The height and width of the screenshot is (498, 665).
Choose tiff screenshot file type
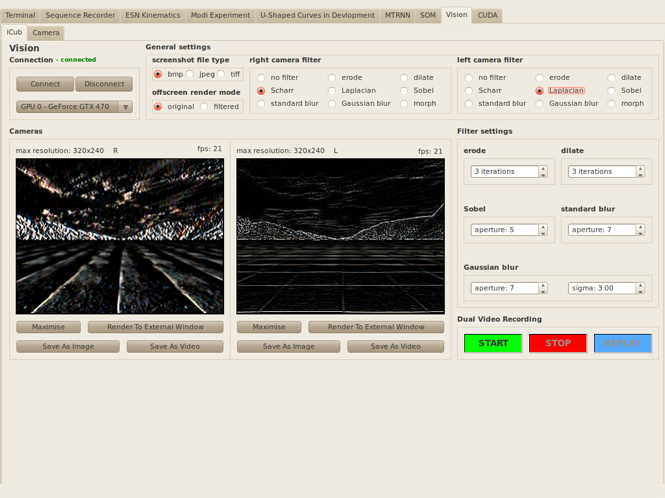[221, 74]
